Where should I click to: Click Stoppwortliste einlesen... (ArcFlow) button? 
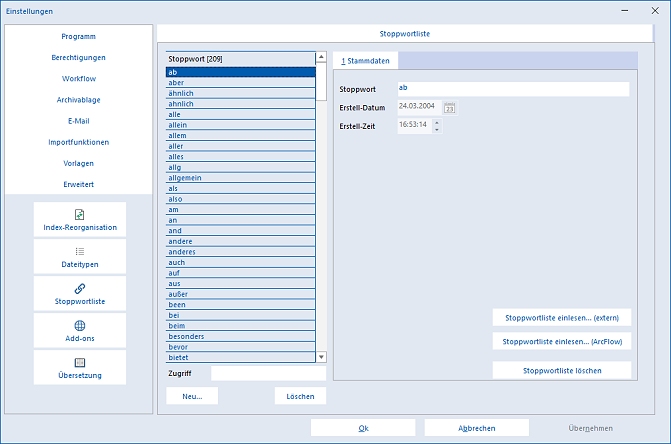click(x=562, y=341)
